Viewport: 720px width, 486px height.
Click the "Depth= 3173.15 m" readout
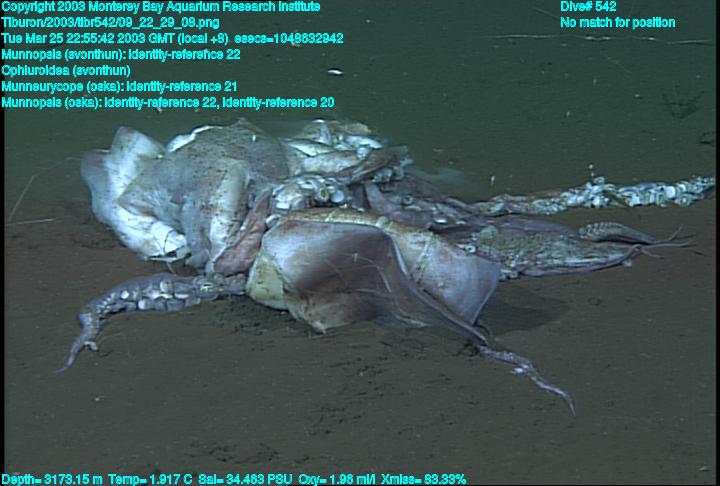point(52,480)
